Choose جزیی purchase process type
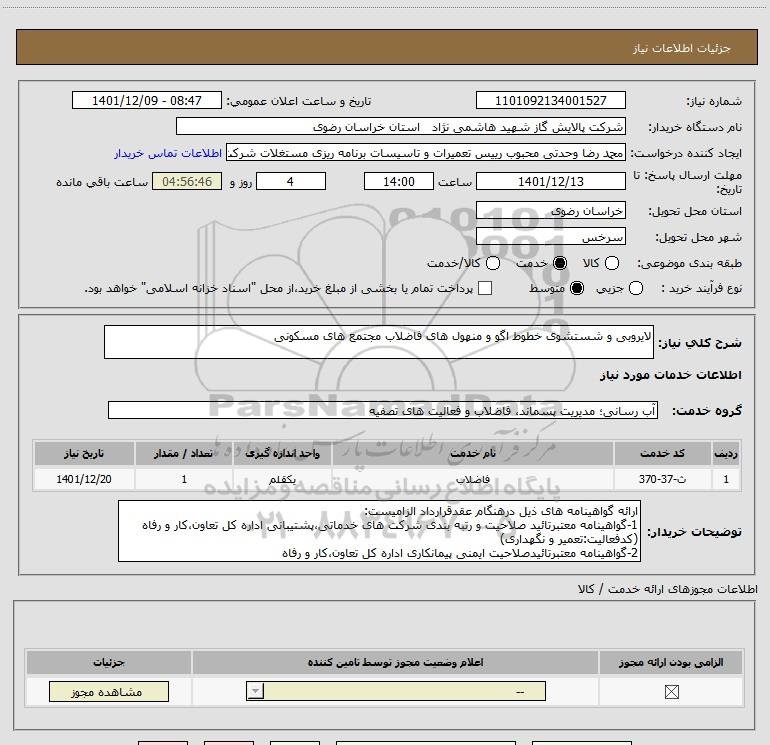The height and width of the screenshot is (745, 770). tap(635, 288)
